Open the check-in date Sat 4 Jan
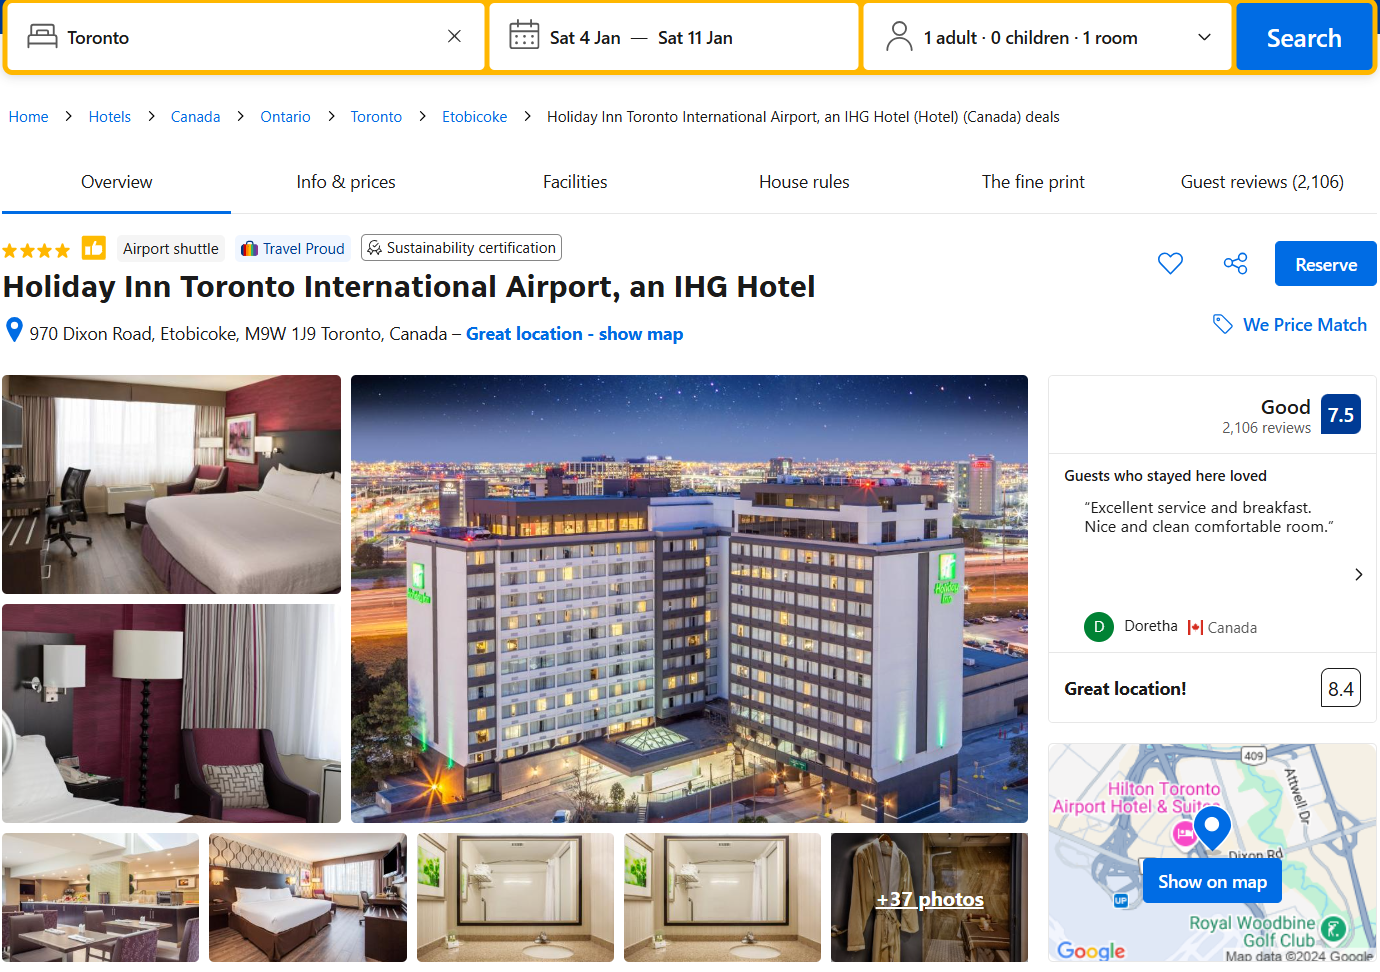The width and height of the screenshot is (1380, 972). pos(585,38)
